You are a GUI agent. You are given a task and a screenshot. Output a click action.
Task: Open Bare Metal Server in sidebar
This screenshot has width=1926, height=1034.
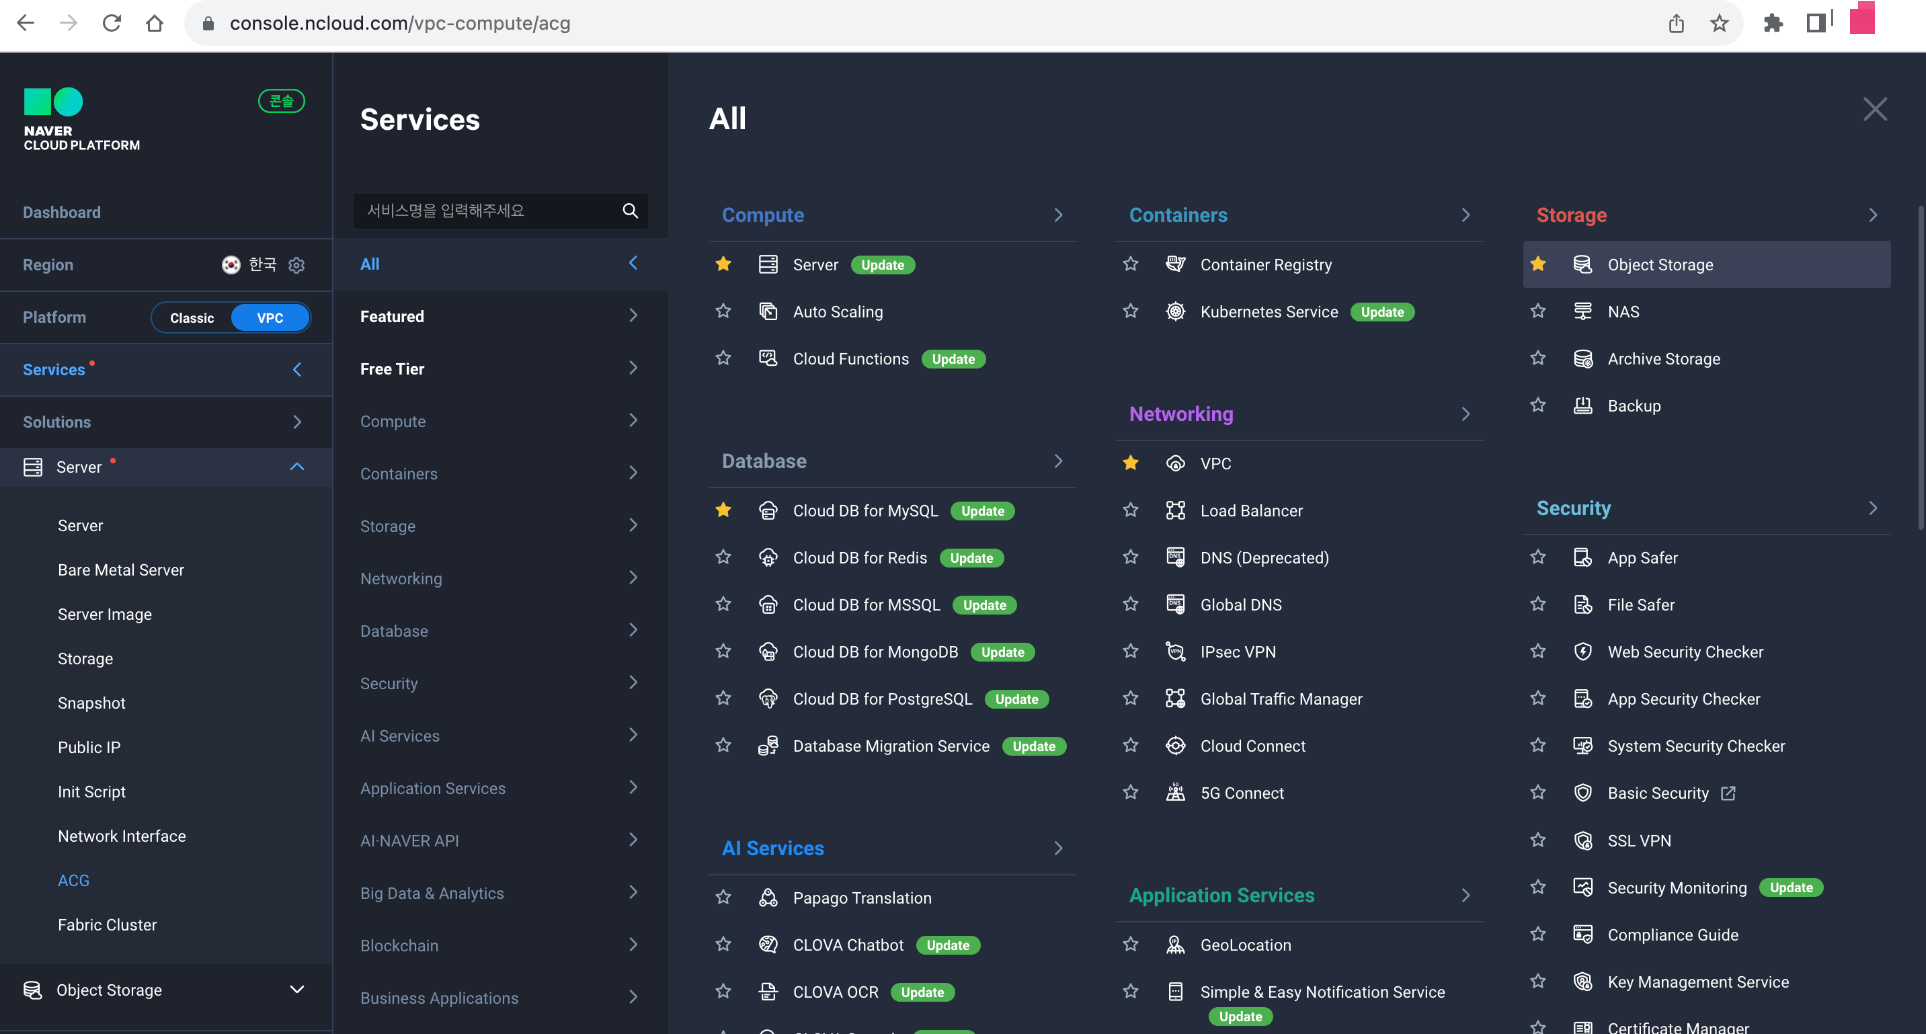121,570
